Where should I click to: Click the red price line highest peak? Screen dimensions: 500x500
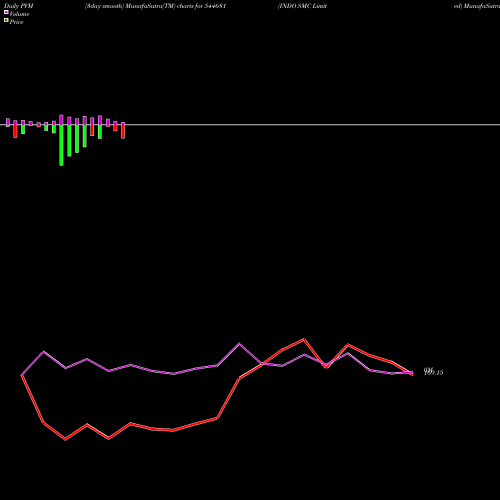[304, 340]
